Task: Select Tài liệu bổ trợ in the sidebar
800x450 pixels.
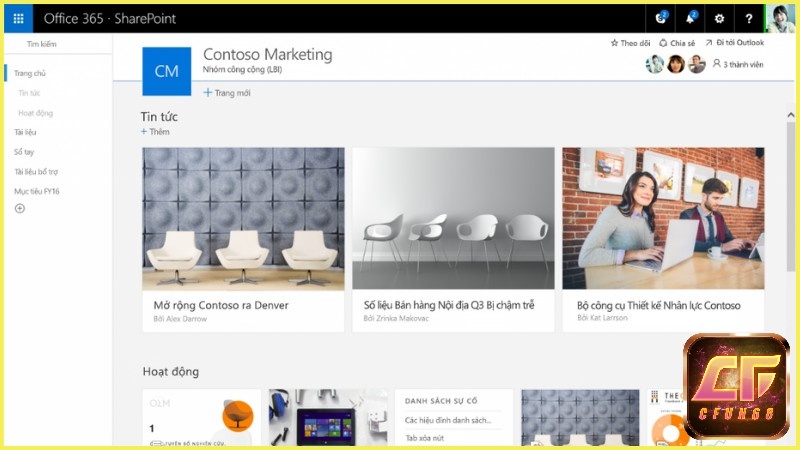Action: point(36,171)
